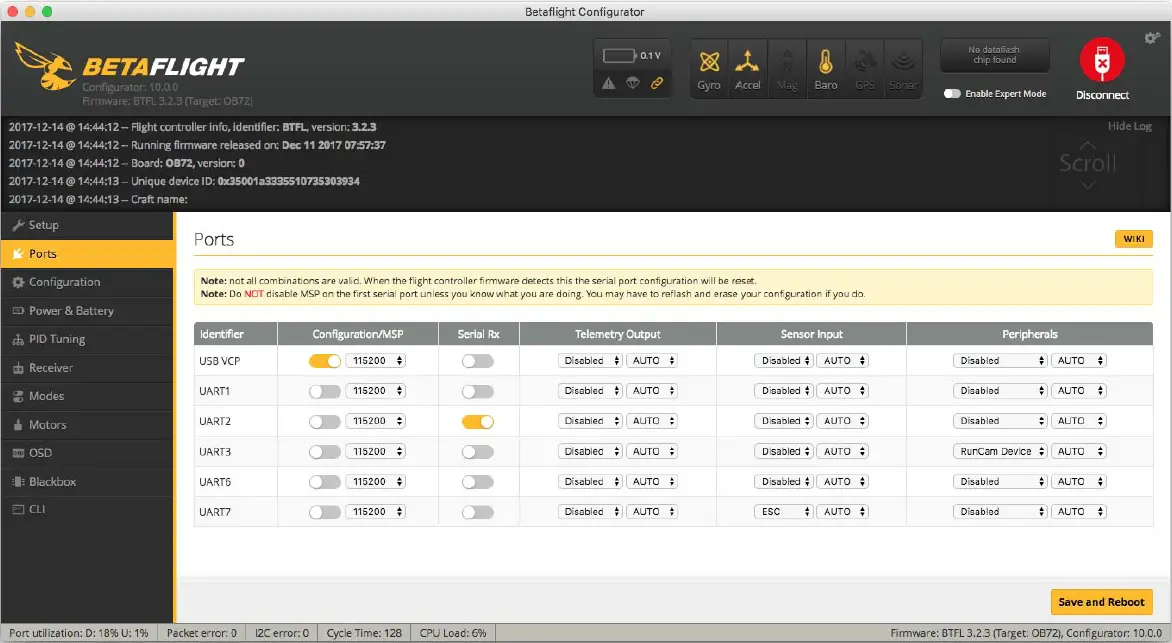This screenshot has width=1172, height=643.
Task: Click the Gyro sensor icon
Action: 709,61
